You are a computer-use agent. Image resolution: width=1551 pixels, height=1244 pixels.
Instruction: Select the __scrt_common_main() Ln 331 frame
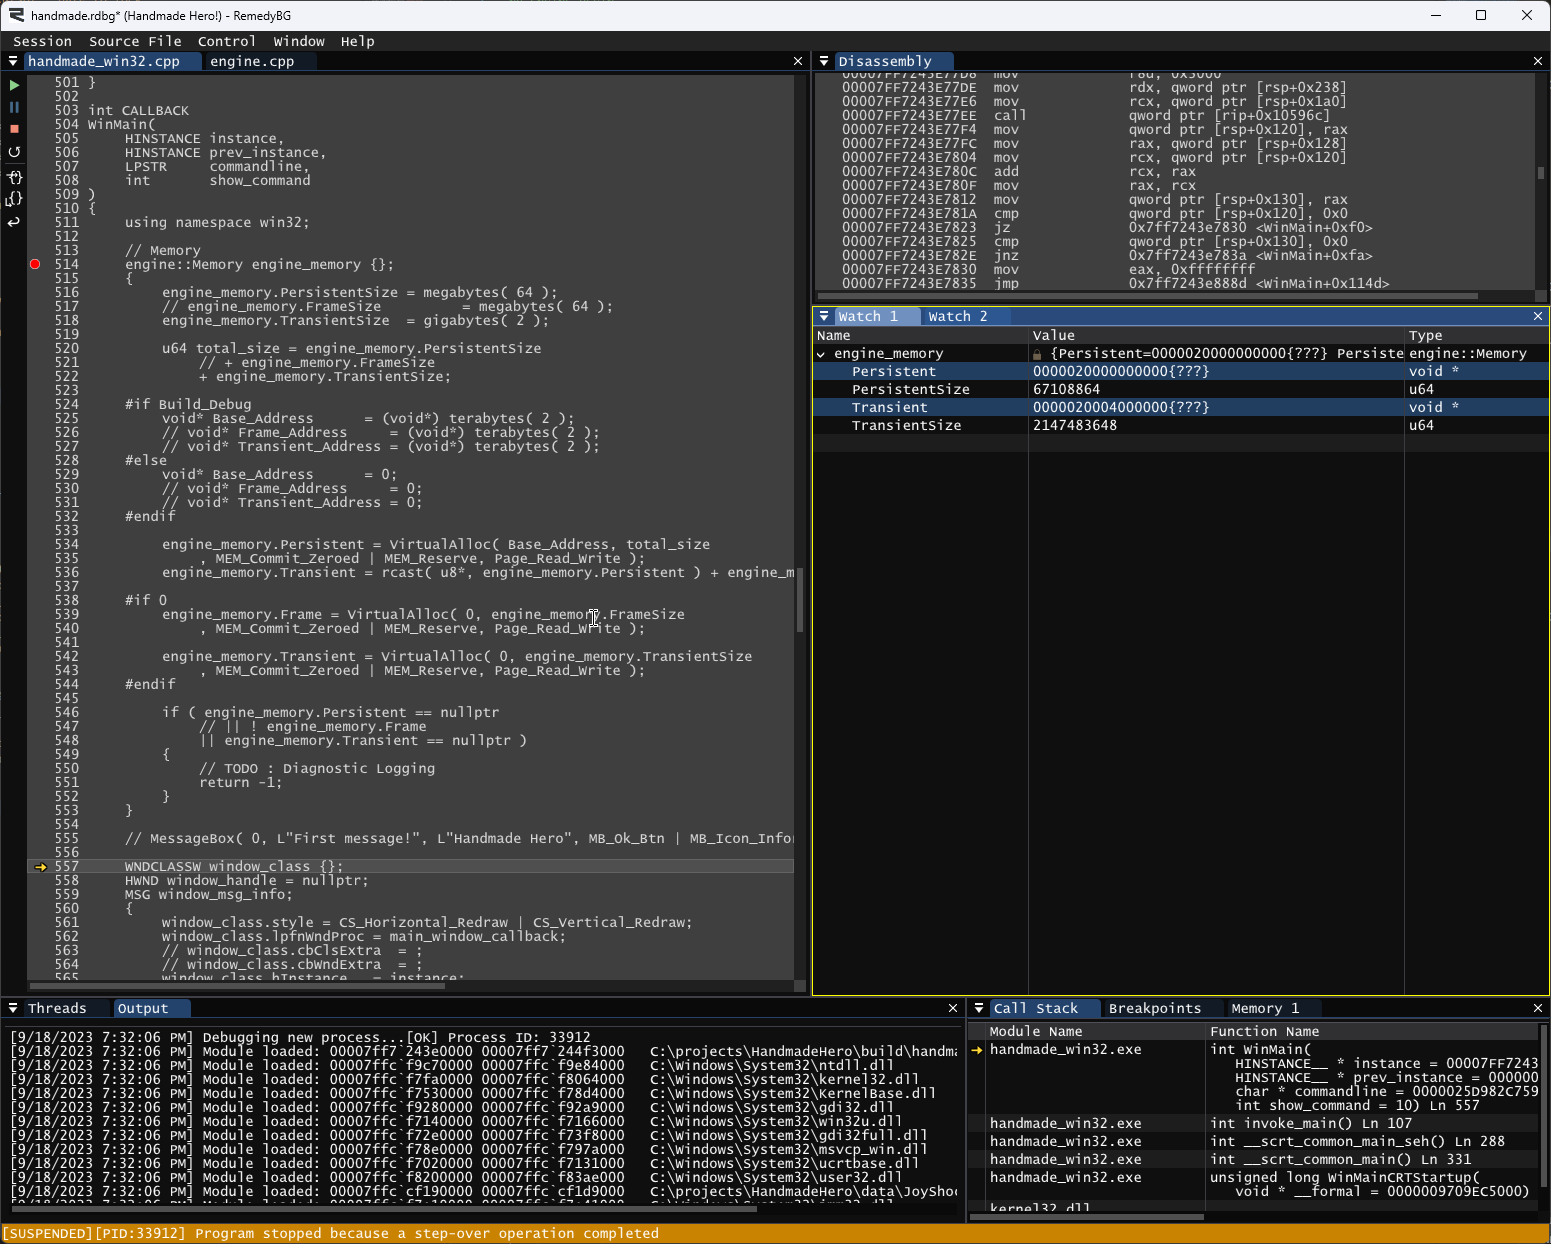pyautogui.click(x=1254, y=1160)
